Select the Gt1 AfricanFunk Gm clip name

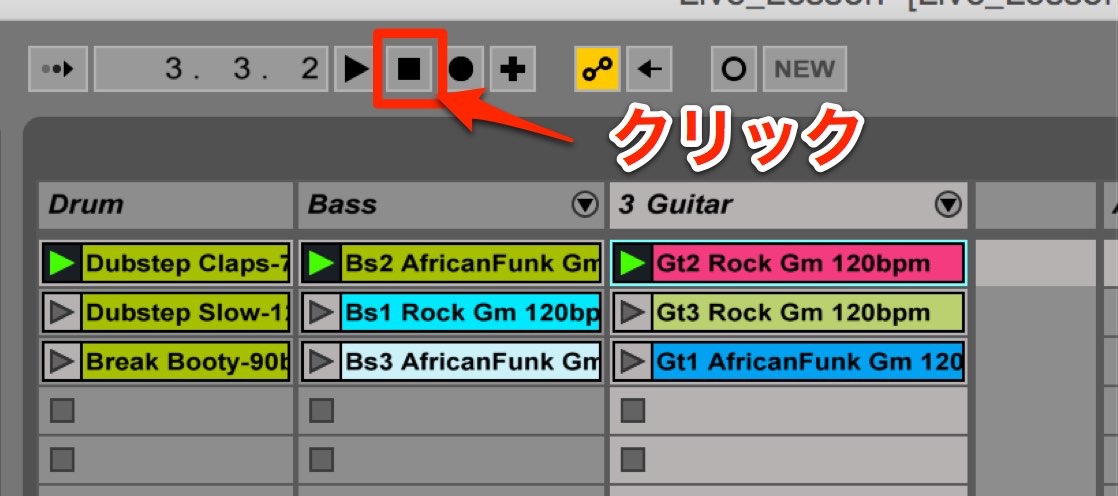(808, 361)
